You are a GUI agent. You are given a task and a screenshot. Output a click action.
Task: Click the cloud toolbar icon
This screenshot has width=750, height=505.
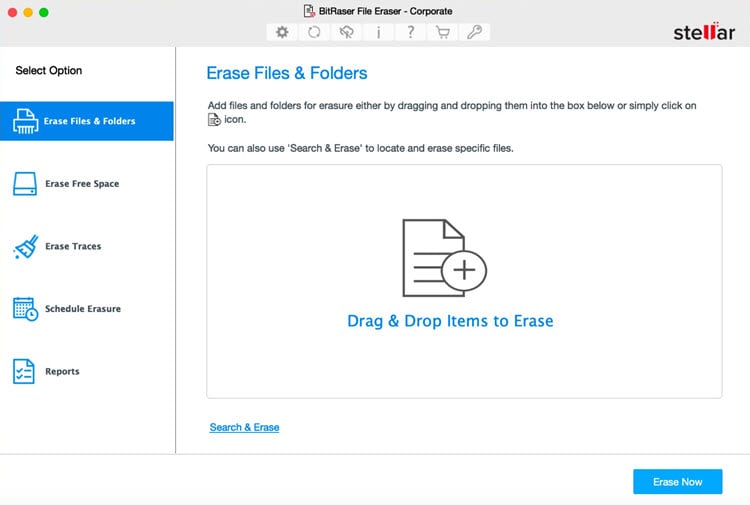coord(346,32)
